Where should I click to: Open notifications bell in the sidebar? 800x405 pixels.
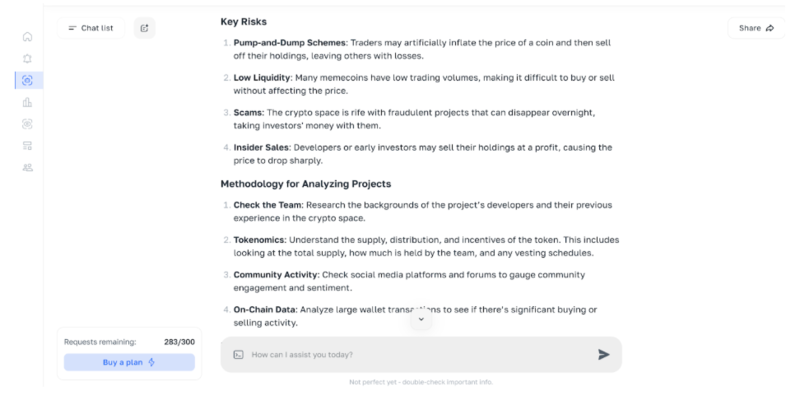tap(27, 59)
